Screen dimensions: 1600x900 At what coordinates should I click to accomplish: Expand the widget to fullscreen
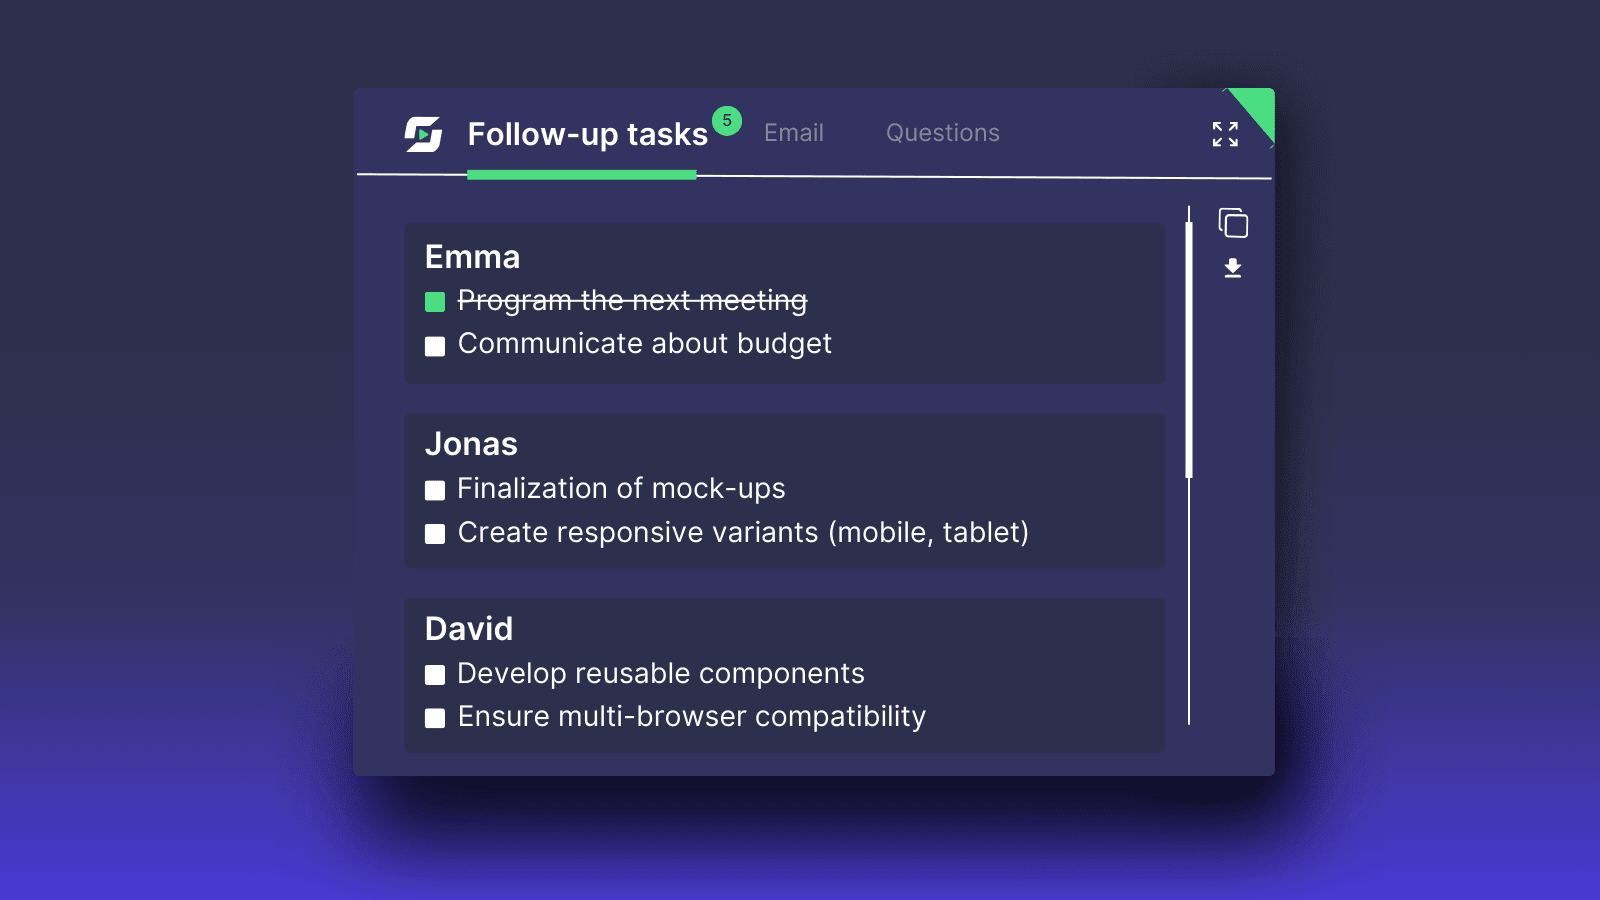(1224, 134)
